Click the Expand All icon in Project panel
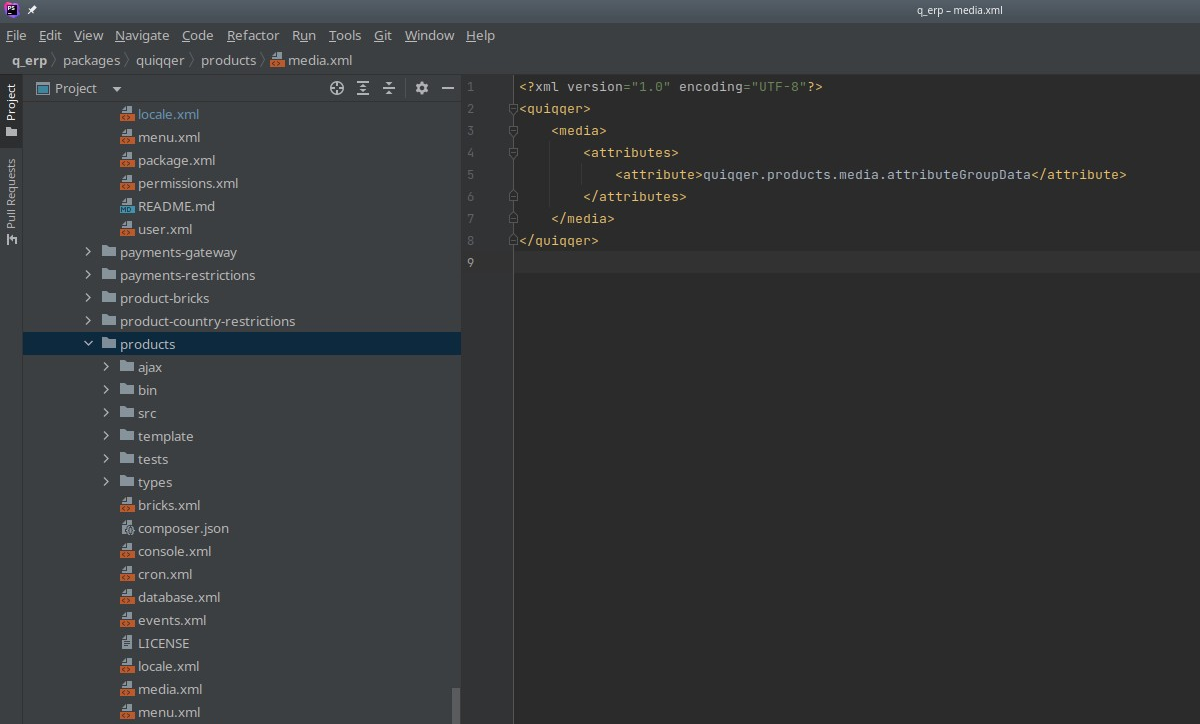This screenshot has height=724, width=1200. (363, 88)
